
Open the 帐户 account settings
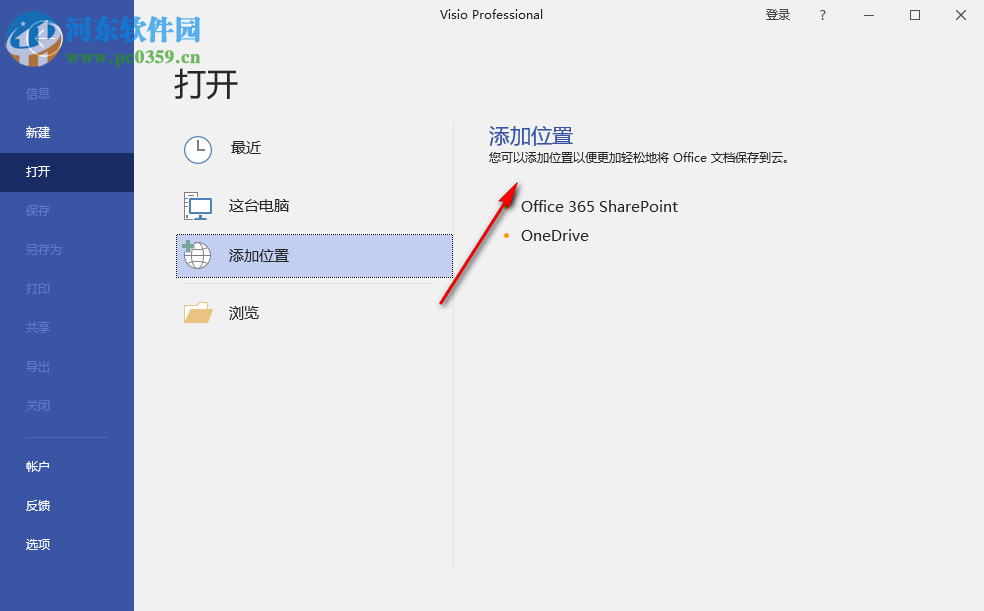pos(37,465)
